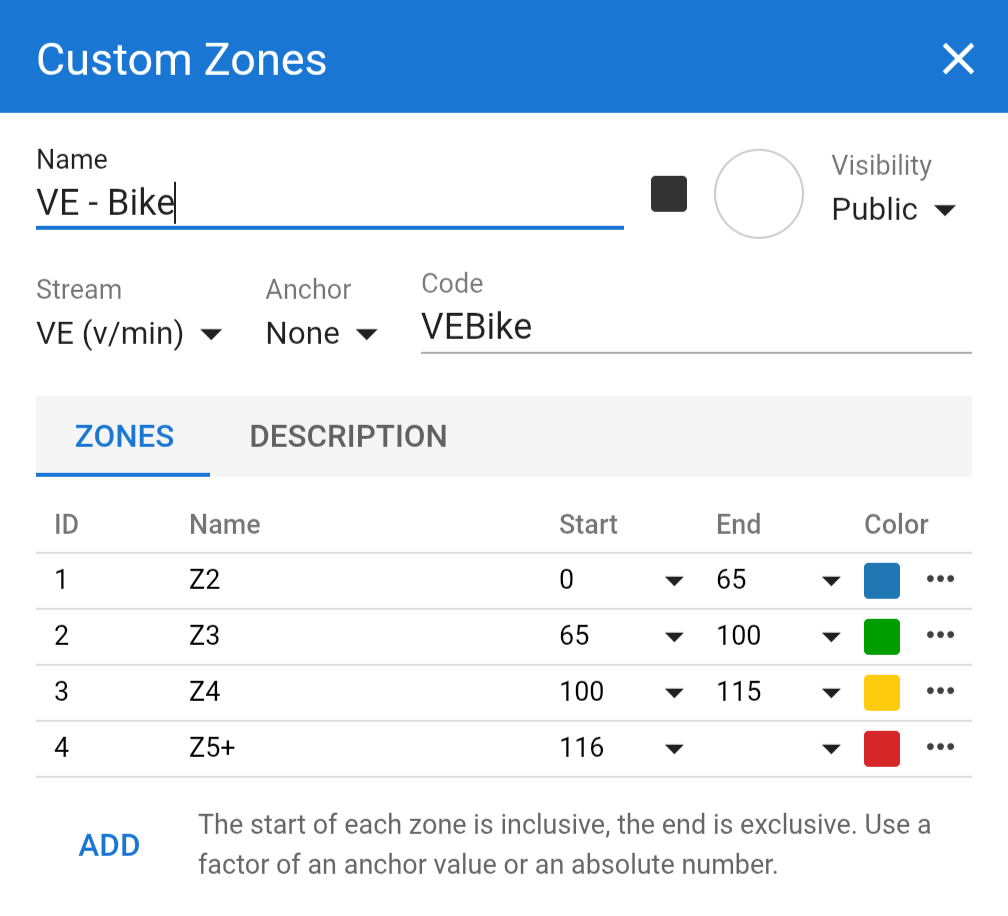Open more options for zone Z4

pos(940,692)
